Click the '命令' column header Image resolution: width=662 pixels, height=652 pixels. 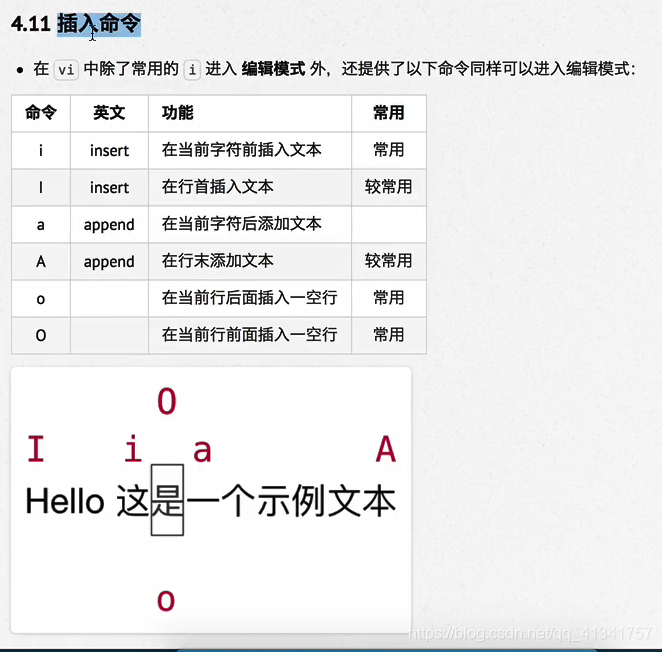(41, 113)
